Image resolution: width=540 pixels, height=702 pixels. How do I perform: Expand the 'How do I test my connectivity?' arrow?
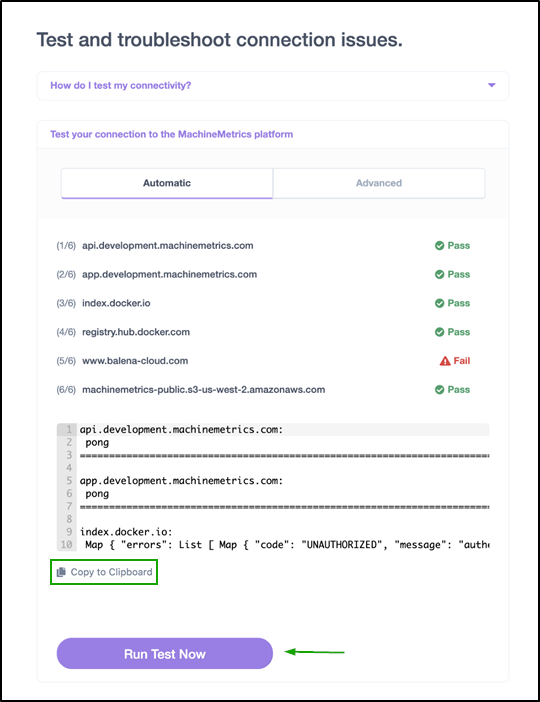[x=491, y=85]
